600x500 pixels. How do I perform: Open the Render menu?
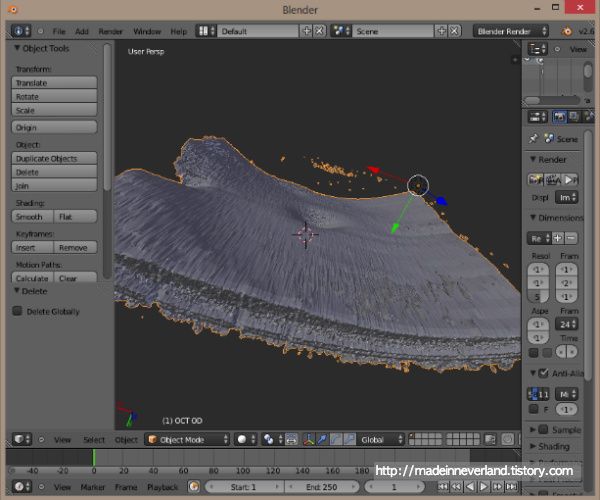110,31
